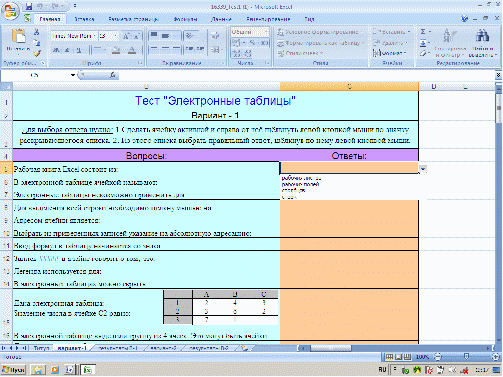The width and height of the screenshot is (503, 377).
Task: Click the Format Painter brush icon
Action: 37,53
